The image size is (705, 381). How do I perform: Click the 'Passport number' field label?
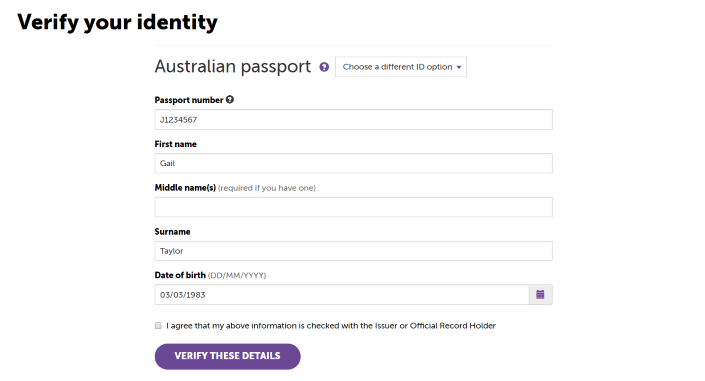coord(189,100)
